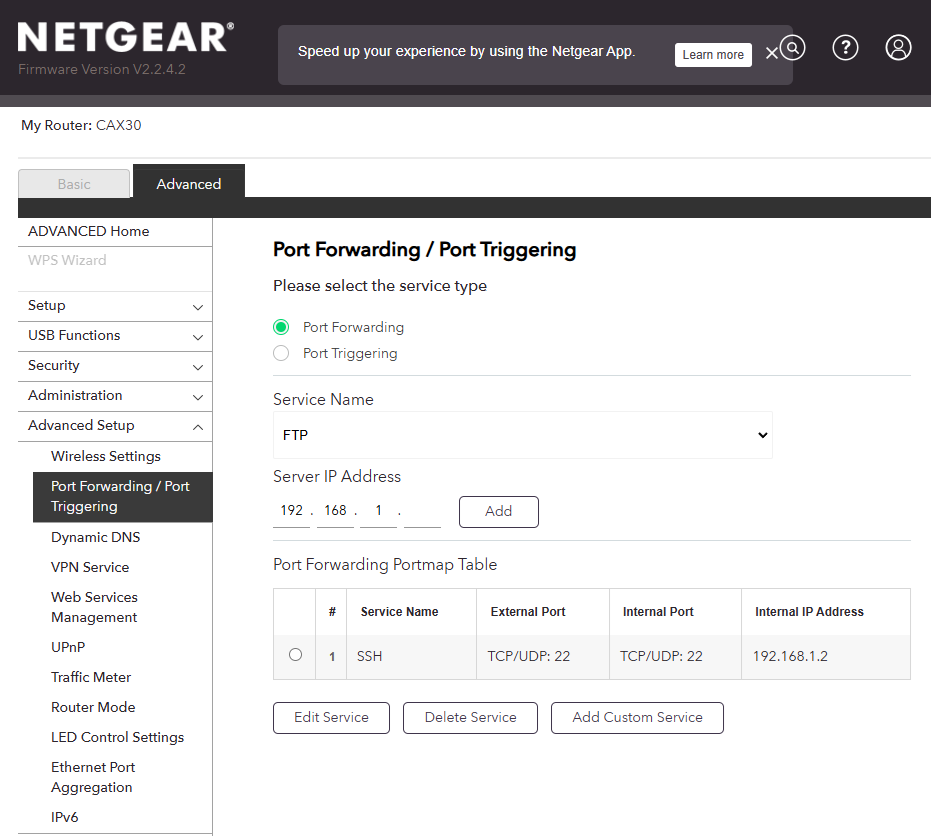Collapse the Advanced Setup section
This screenshot has height=836, width=931.
115,426
